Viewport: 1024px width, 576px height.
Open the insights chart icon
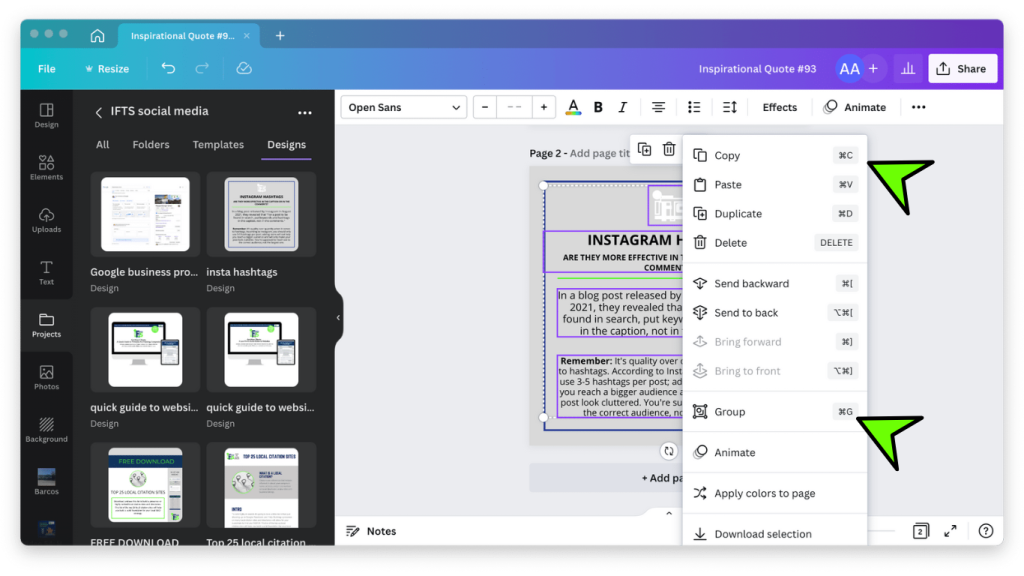[x=908, y=69]
